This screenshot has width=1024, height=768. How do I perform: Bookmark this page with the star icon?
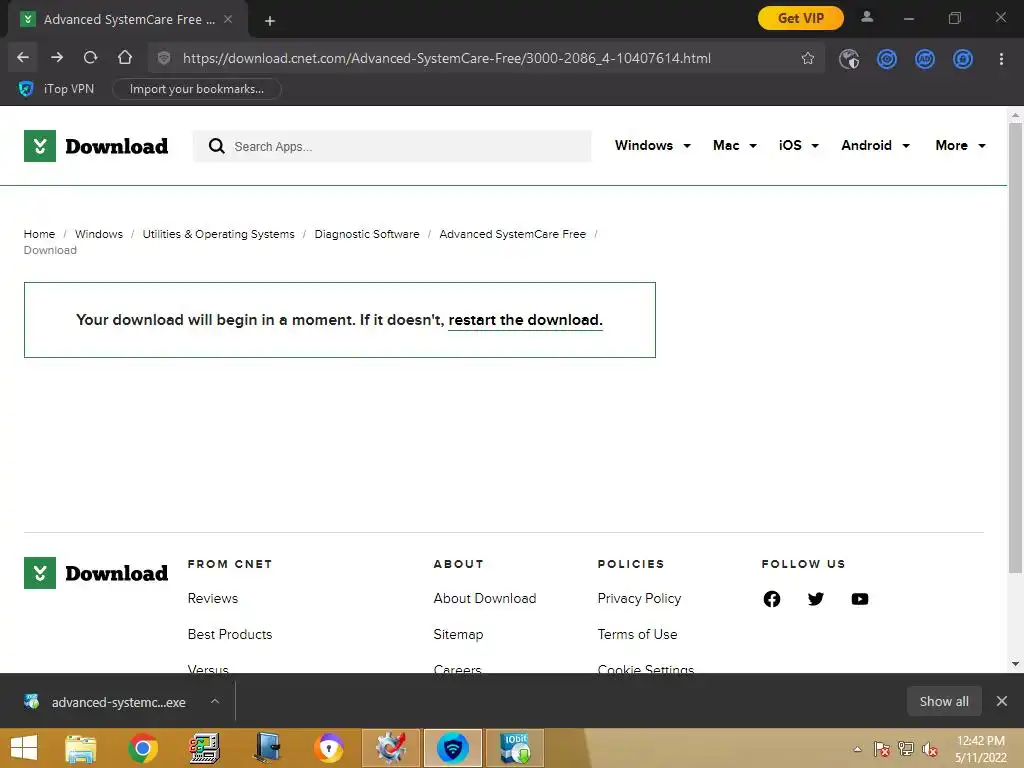(x=808, y=58)
